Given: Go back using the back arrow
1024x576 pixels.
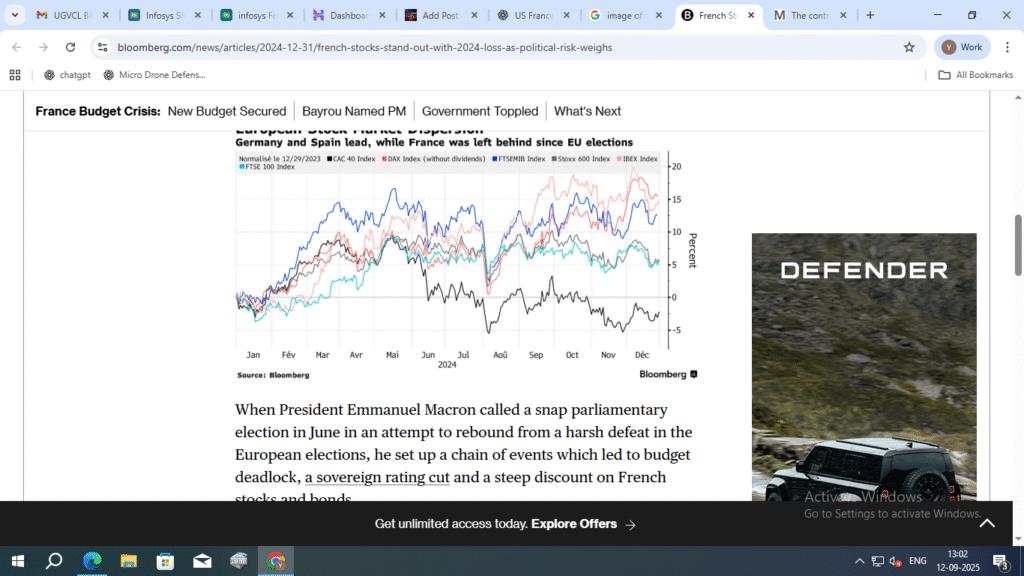Looking at the screenshot, I should [16, 47].
